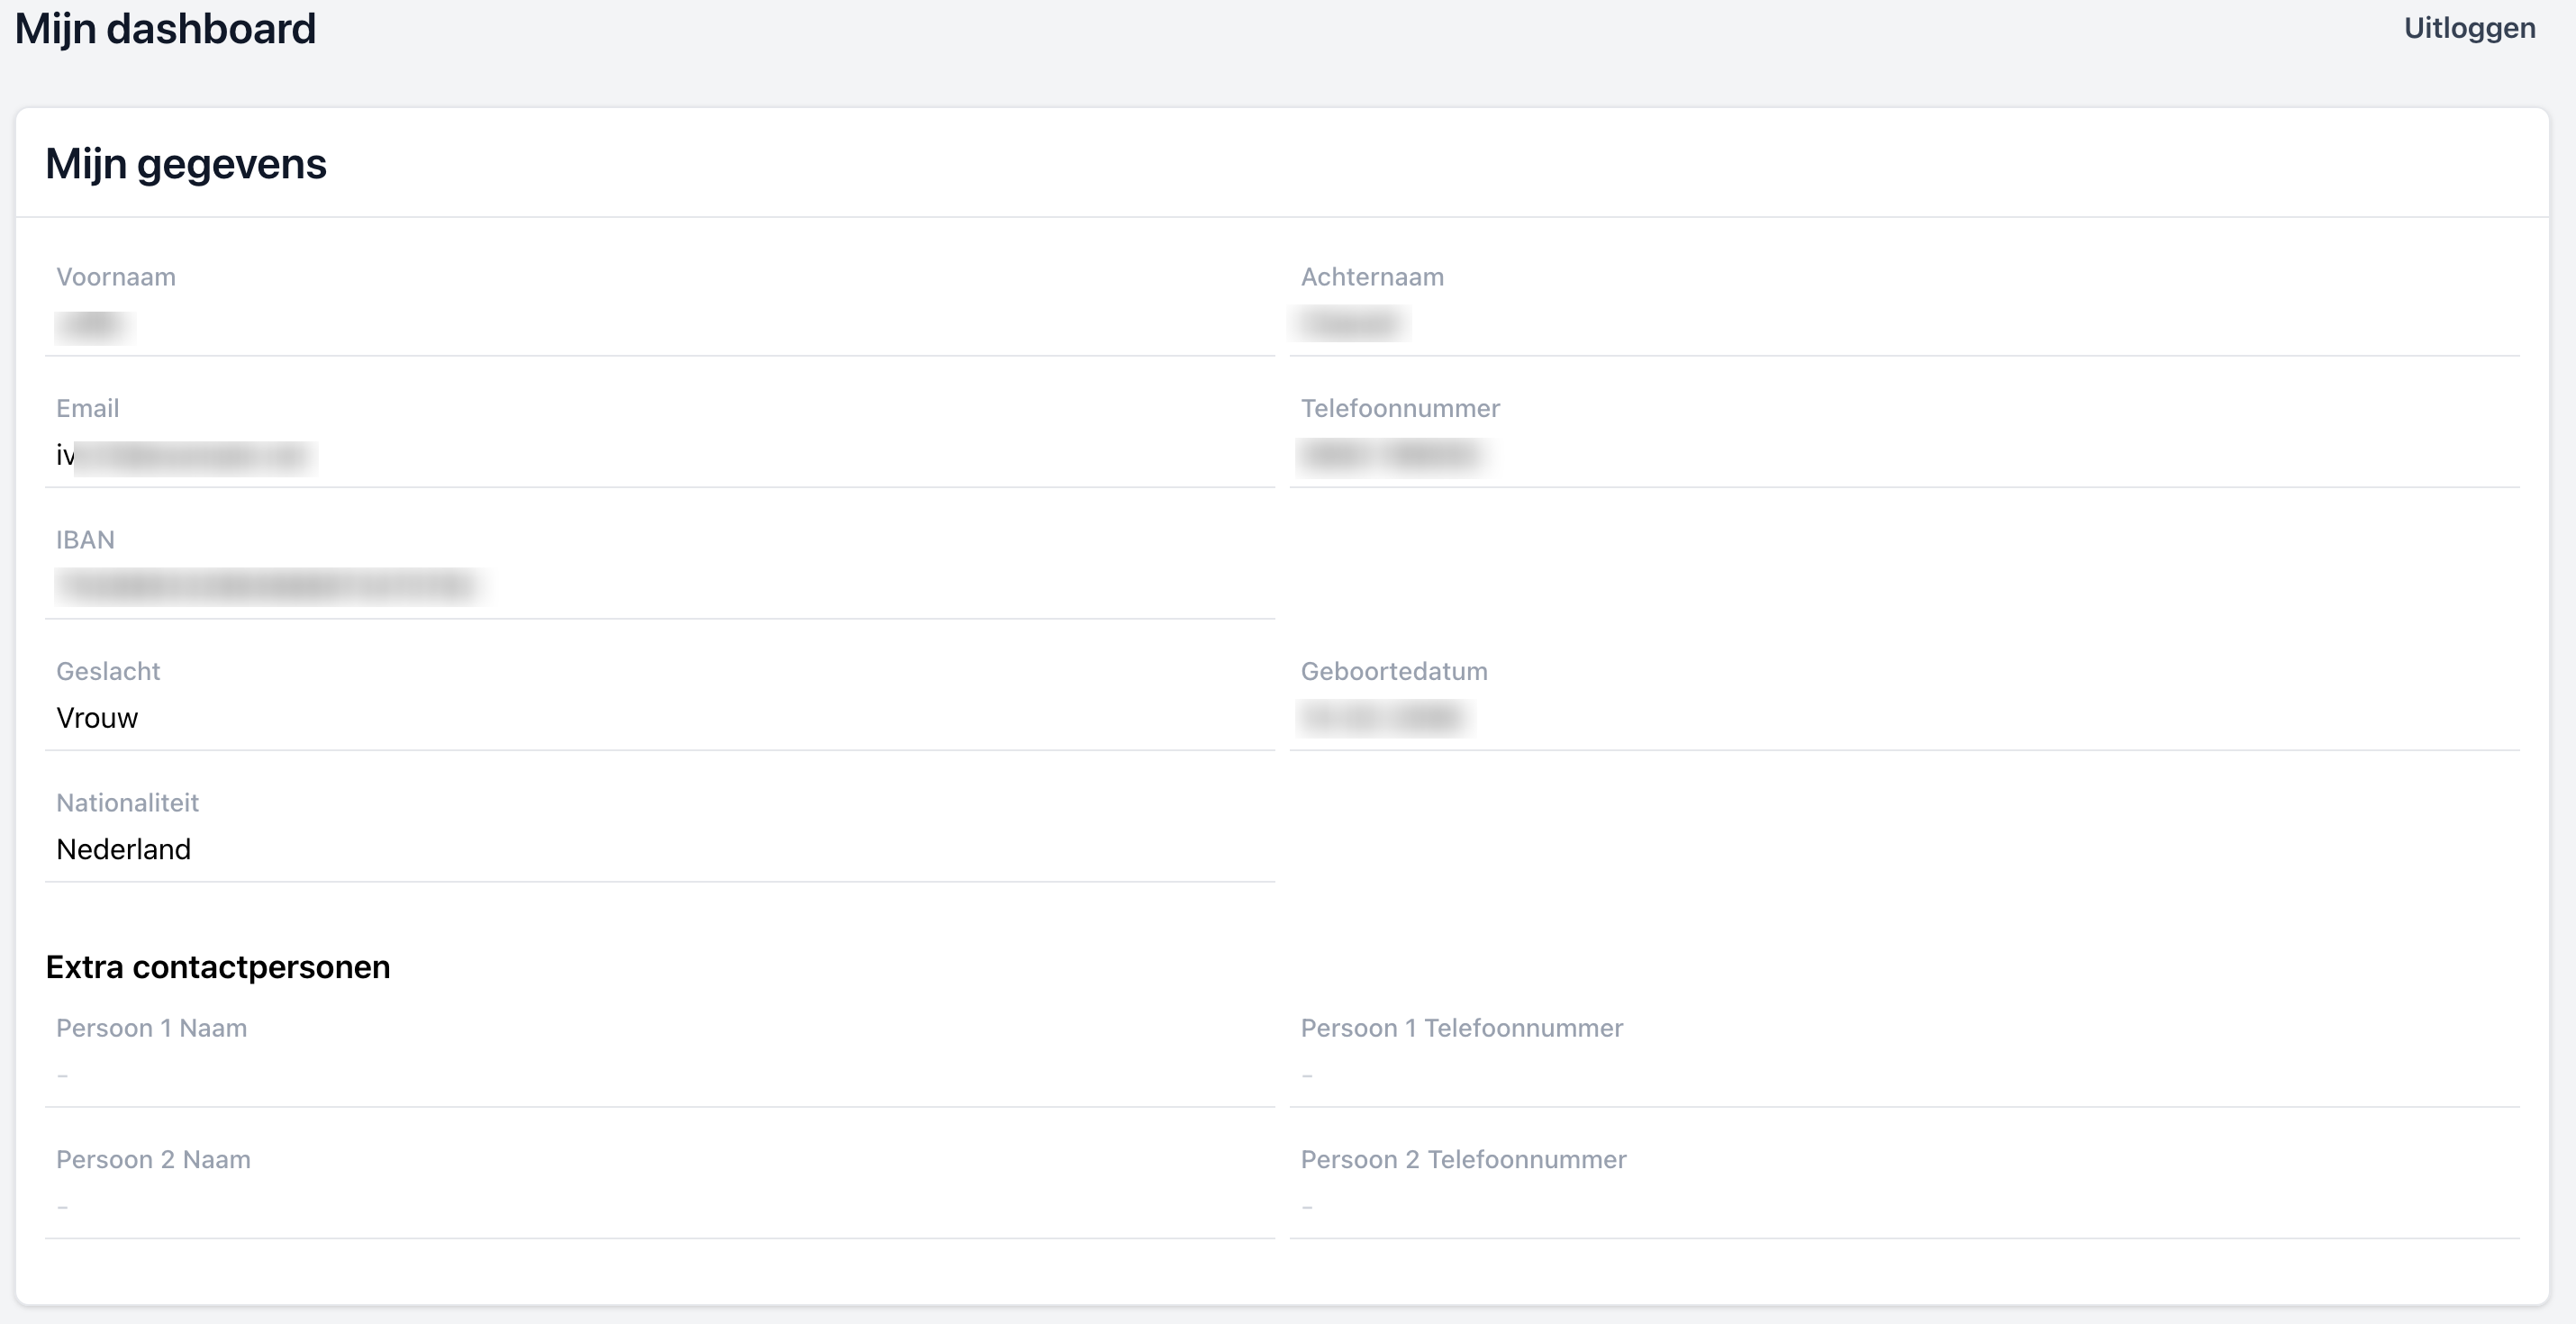Click the Geboortedatum label
The image size is (2576, 1324).
[1394, 671]
